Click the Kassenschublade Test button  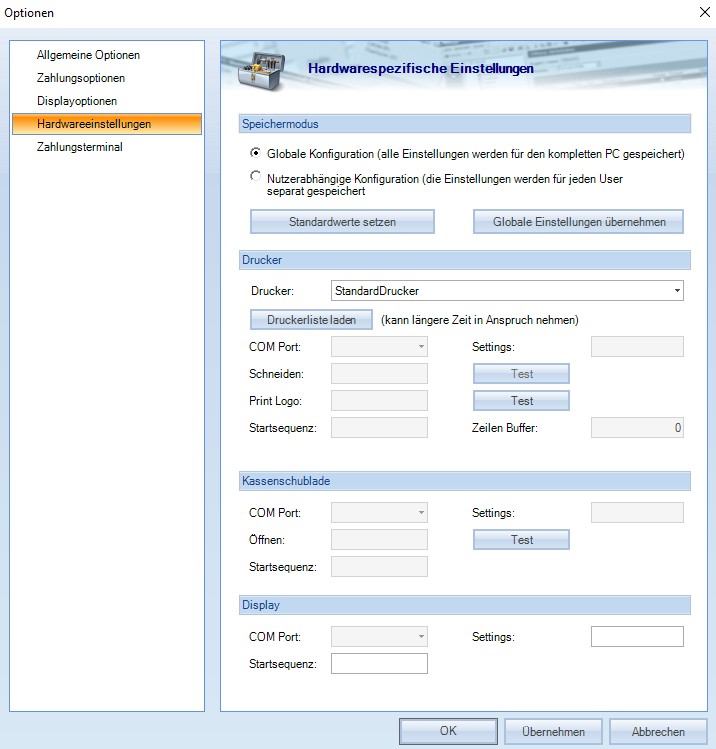click(521, 540)
